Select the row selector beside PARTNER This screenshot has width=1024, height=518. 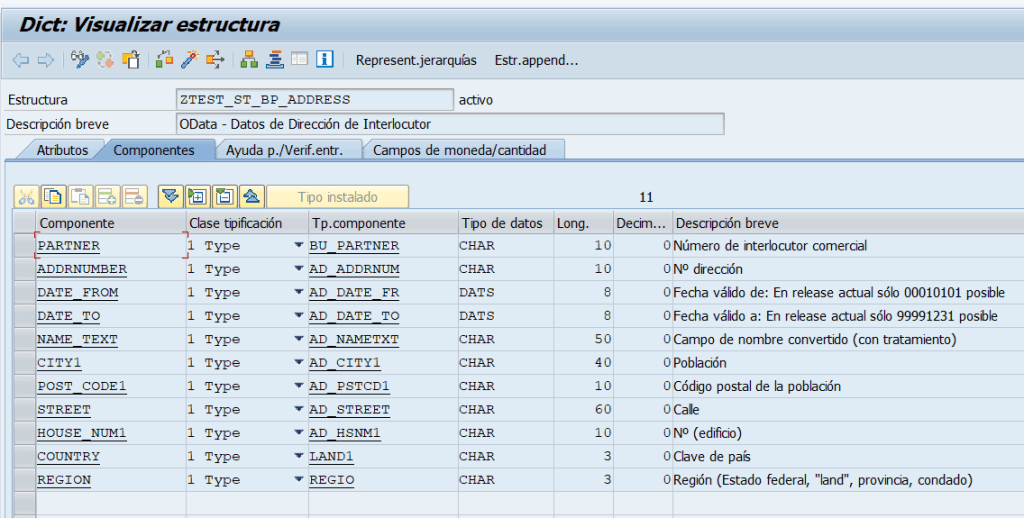[x=24, y=246]
